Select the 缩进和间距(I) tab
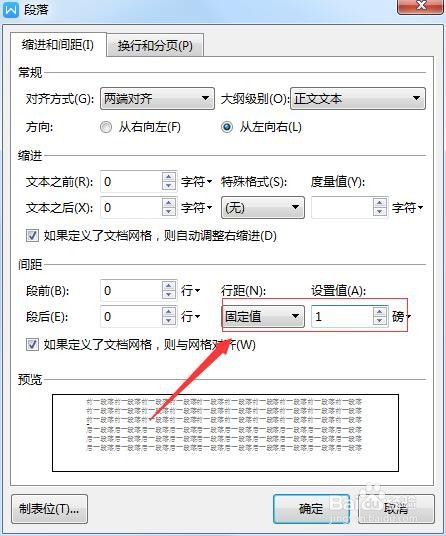This screenshot has height=536, width=446. [x=58, y=45]
